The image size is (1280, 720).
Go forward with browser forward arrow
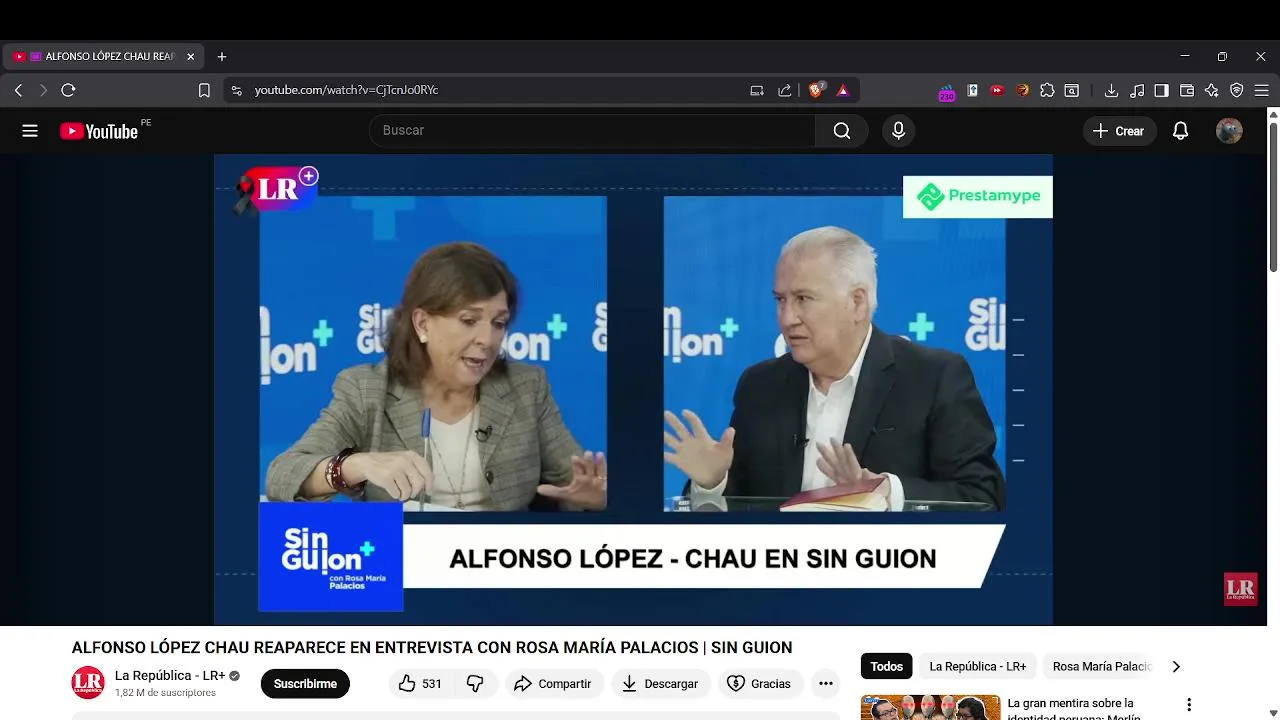(43, 90)
